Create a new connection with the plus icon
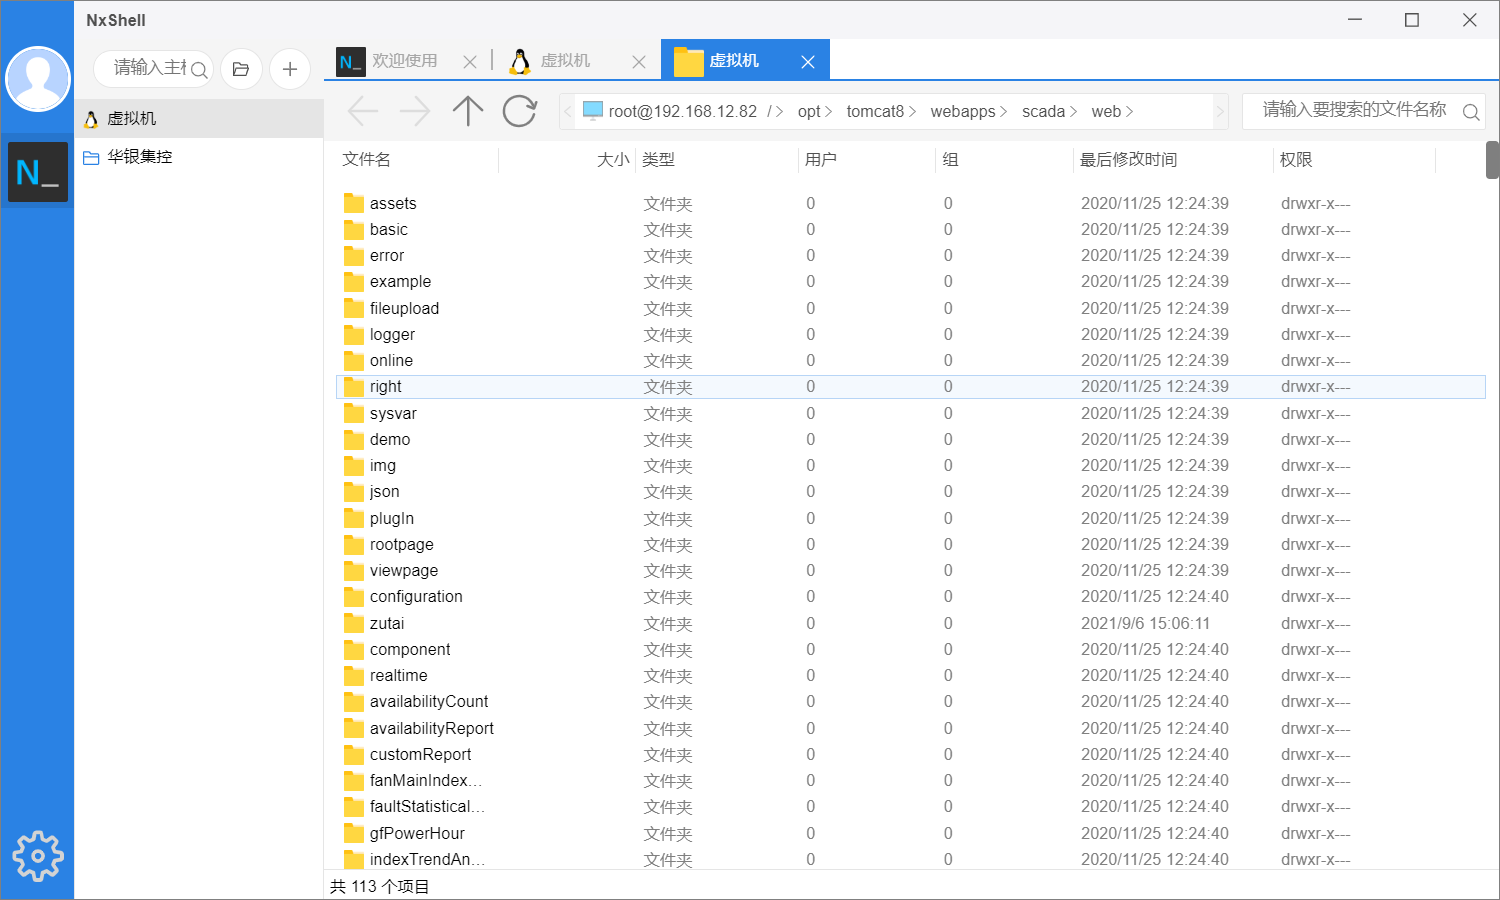The image size is (1500, 900). 290,69
